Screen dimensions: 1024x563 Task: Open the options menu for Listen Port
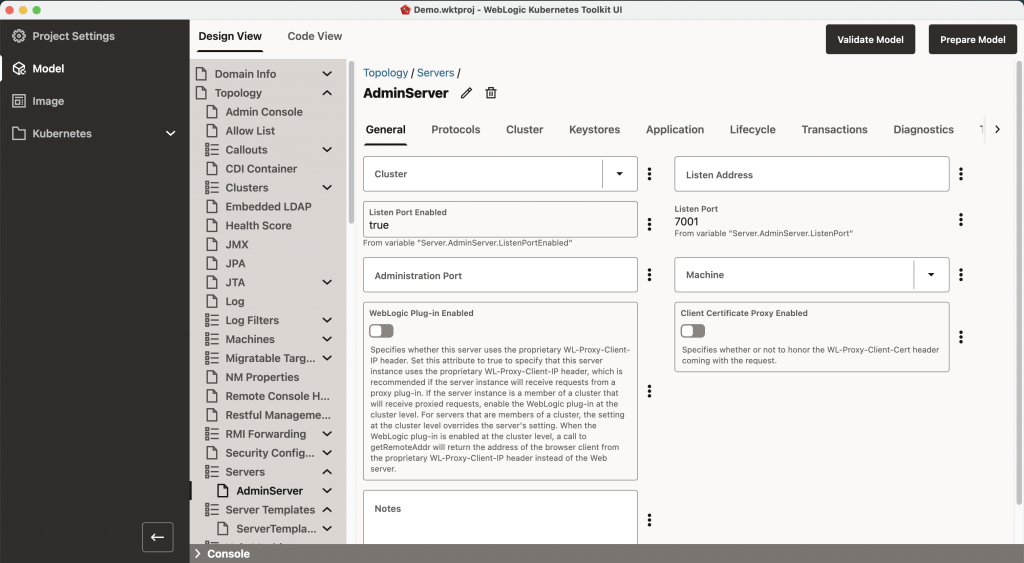[x=961, y=219]
